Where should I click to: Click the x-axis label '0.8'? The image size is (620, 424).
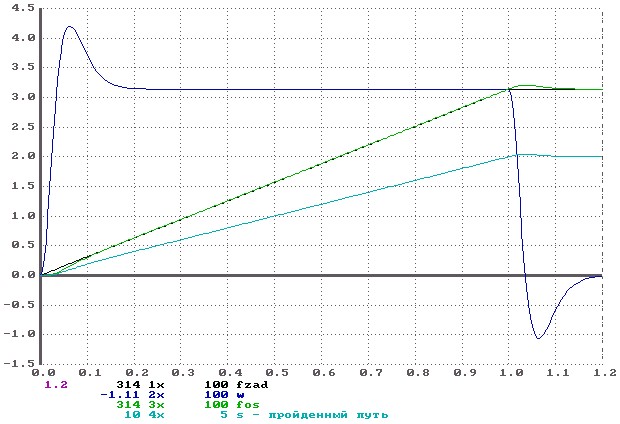pos(418,373)
